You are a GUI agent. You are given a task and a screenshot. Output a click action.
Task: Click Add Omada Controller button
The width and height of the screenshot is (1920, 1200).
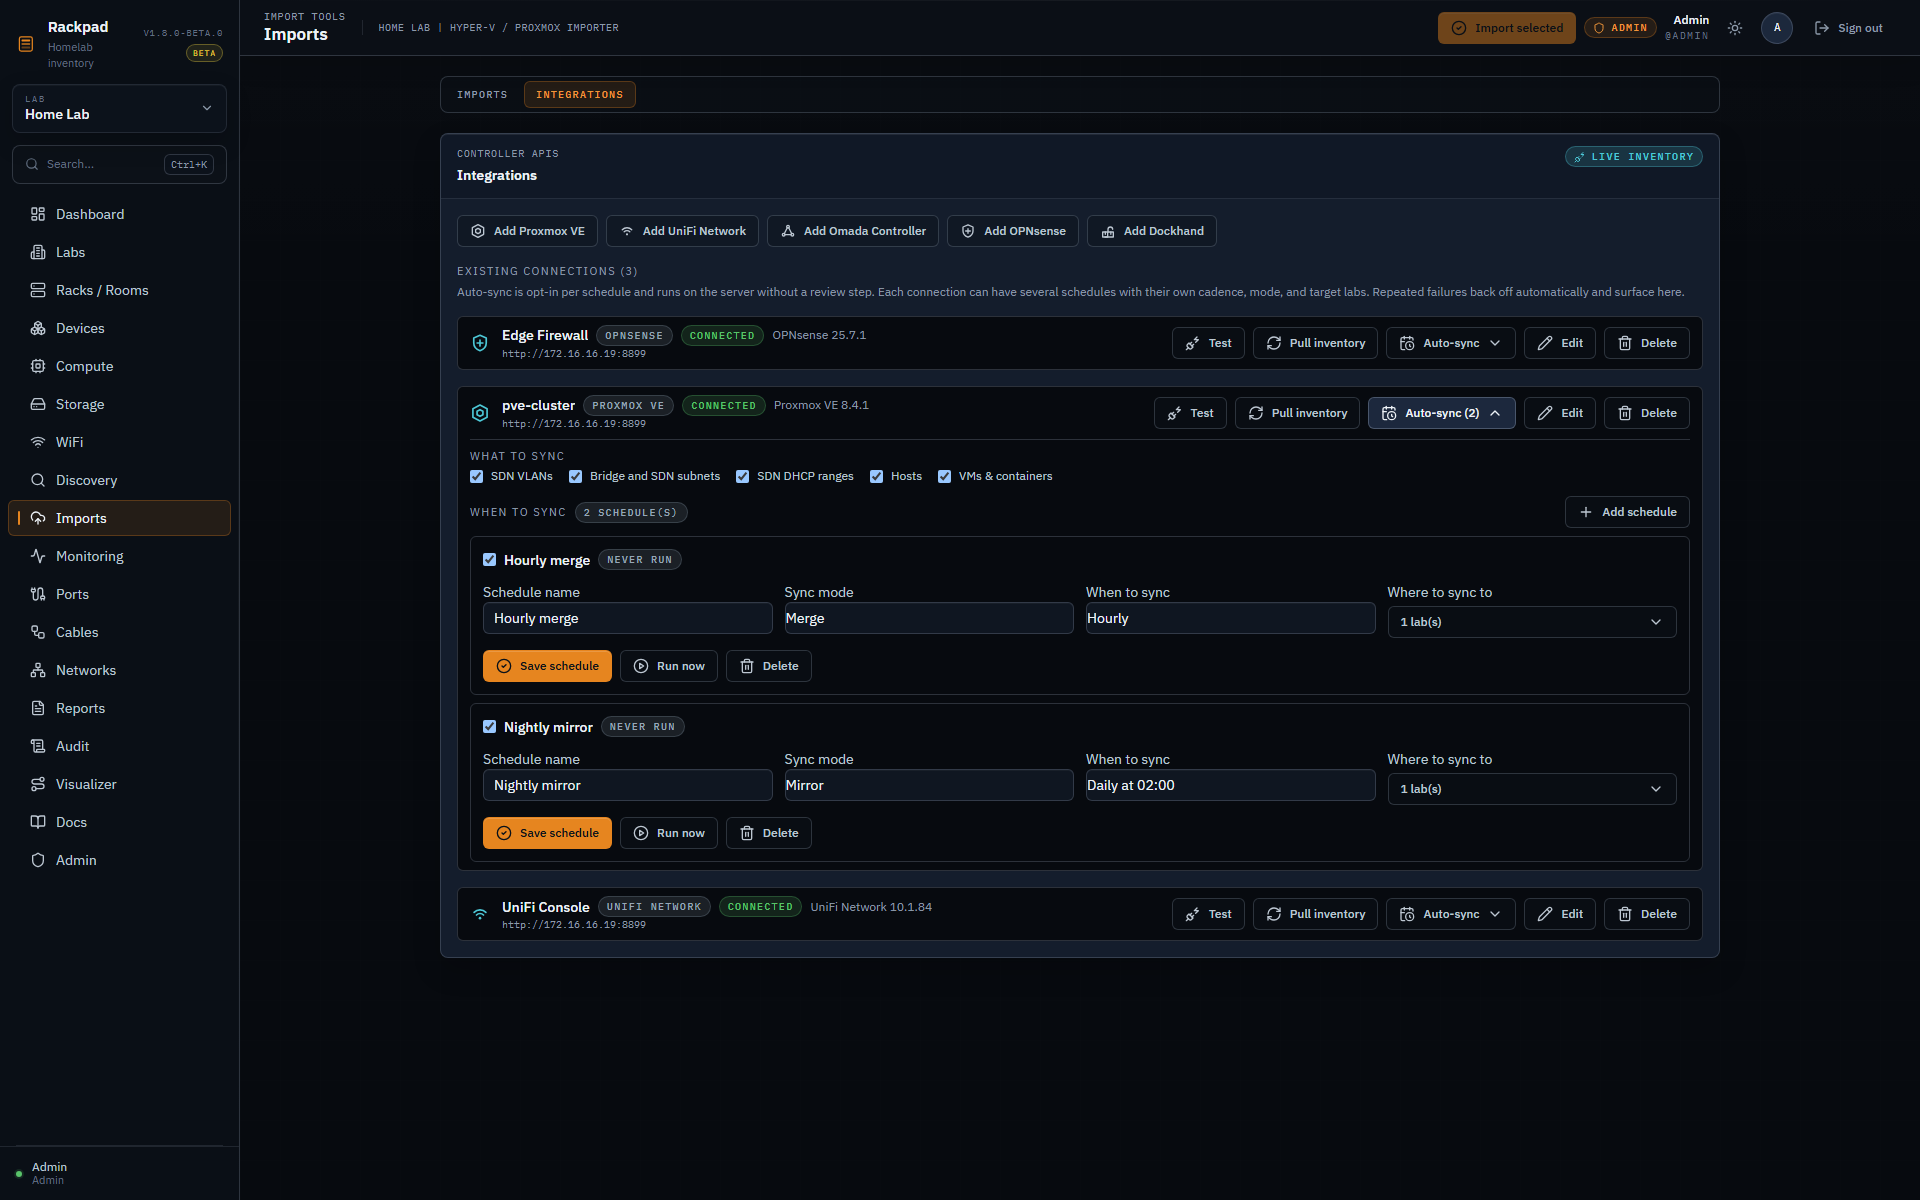pos(852,231)
